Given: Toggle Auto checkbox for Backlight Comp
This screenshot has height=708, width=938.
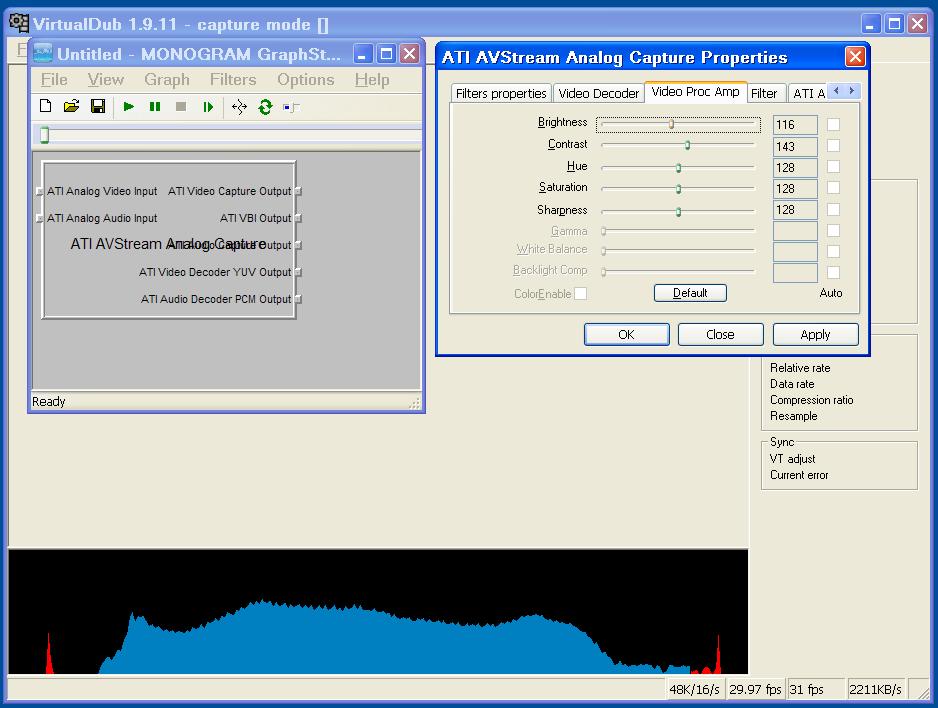Looking at the screenshot, I should [833, 273].
